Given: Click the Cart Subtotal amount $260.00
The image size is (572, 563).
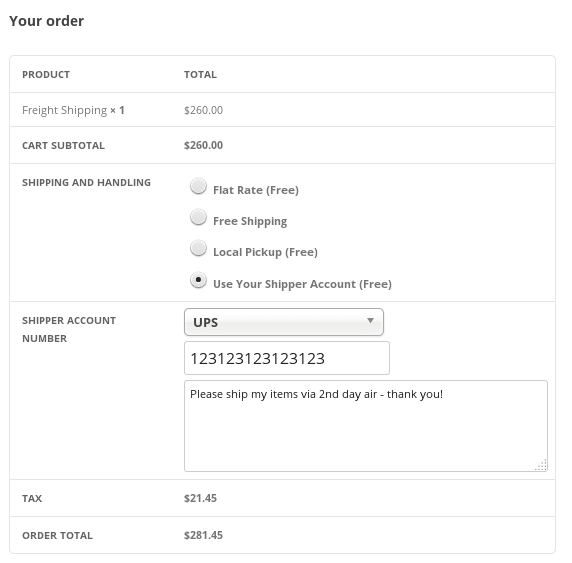Looking at the screenshot, I should [203, 145].
